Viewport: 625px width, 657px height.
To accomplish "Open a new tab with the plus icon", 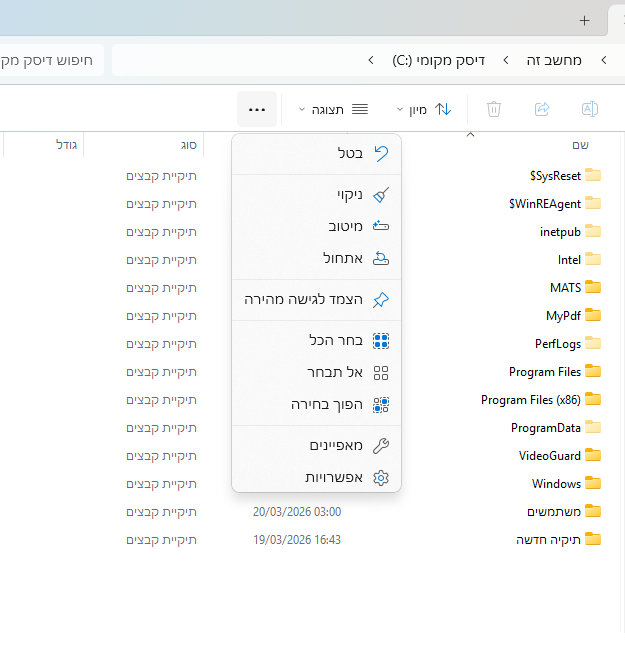I will click(x=585, y=20).
